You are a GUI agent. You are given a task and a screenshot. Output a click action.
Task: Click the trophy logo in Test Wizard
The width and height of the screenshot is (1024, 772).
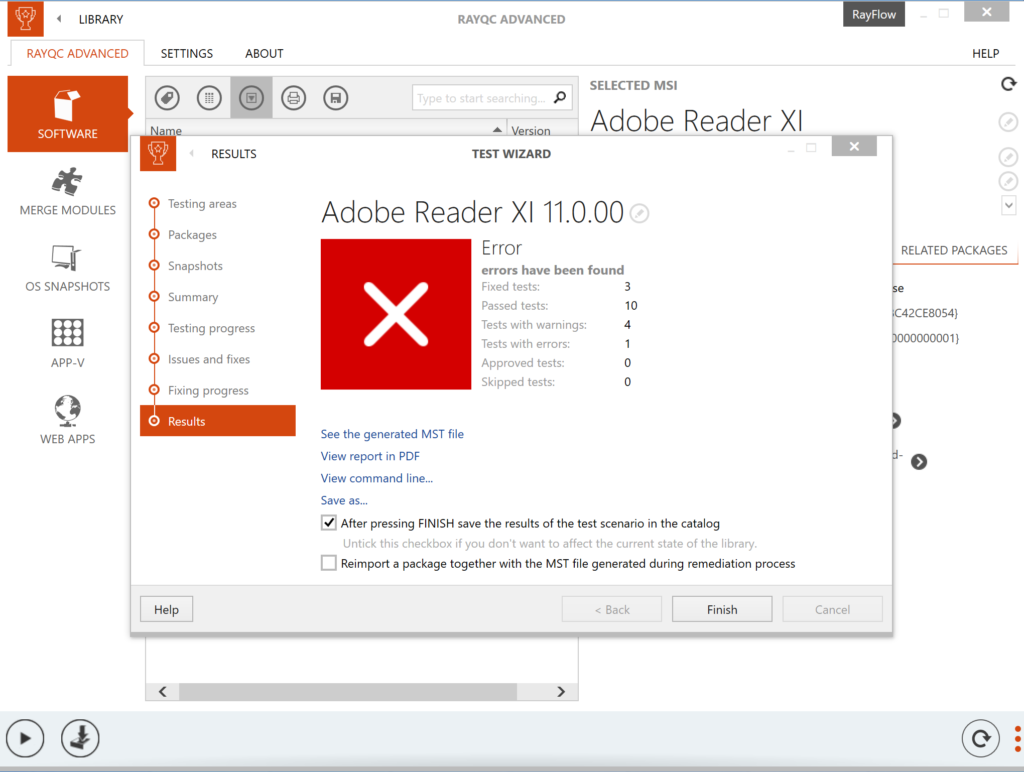(158, 153)
